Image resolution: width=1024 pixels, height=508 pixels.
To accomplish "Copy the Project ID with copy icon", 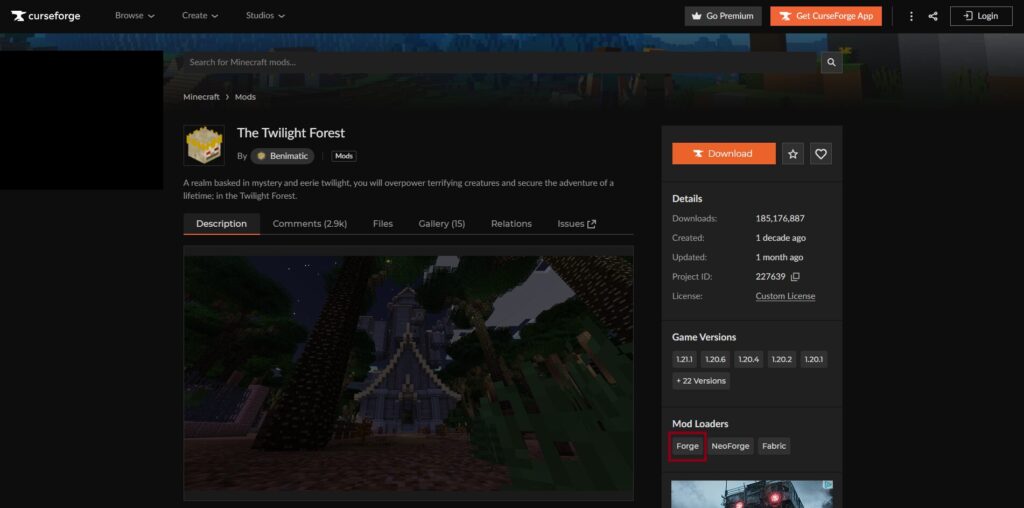I will click(795, 277).
